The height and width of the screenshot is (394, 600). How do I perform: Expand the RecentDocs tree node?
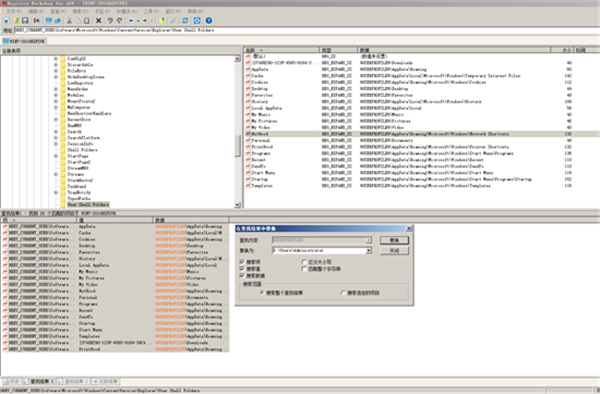tap(56, 120)
